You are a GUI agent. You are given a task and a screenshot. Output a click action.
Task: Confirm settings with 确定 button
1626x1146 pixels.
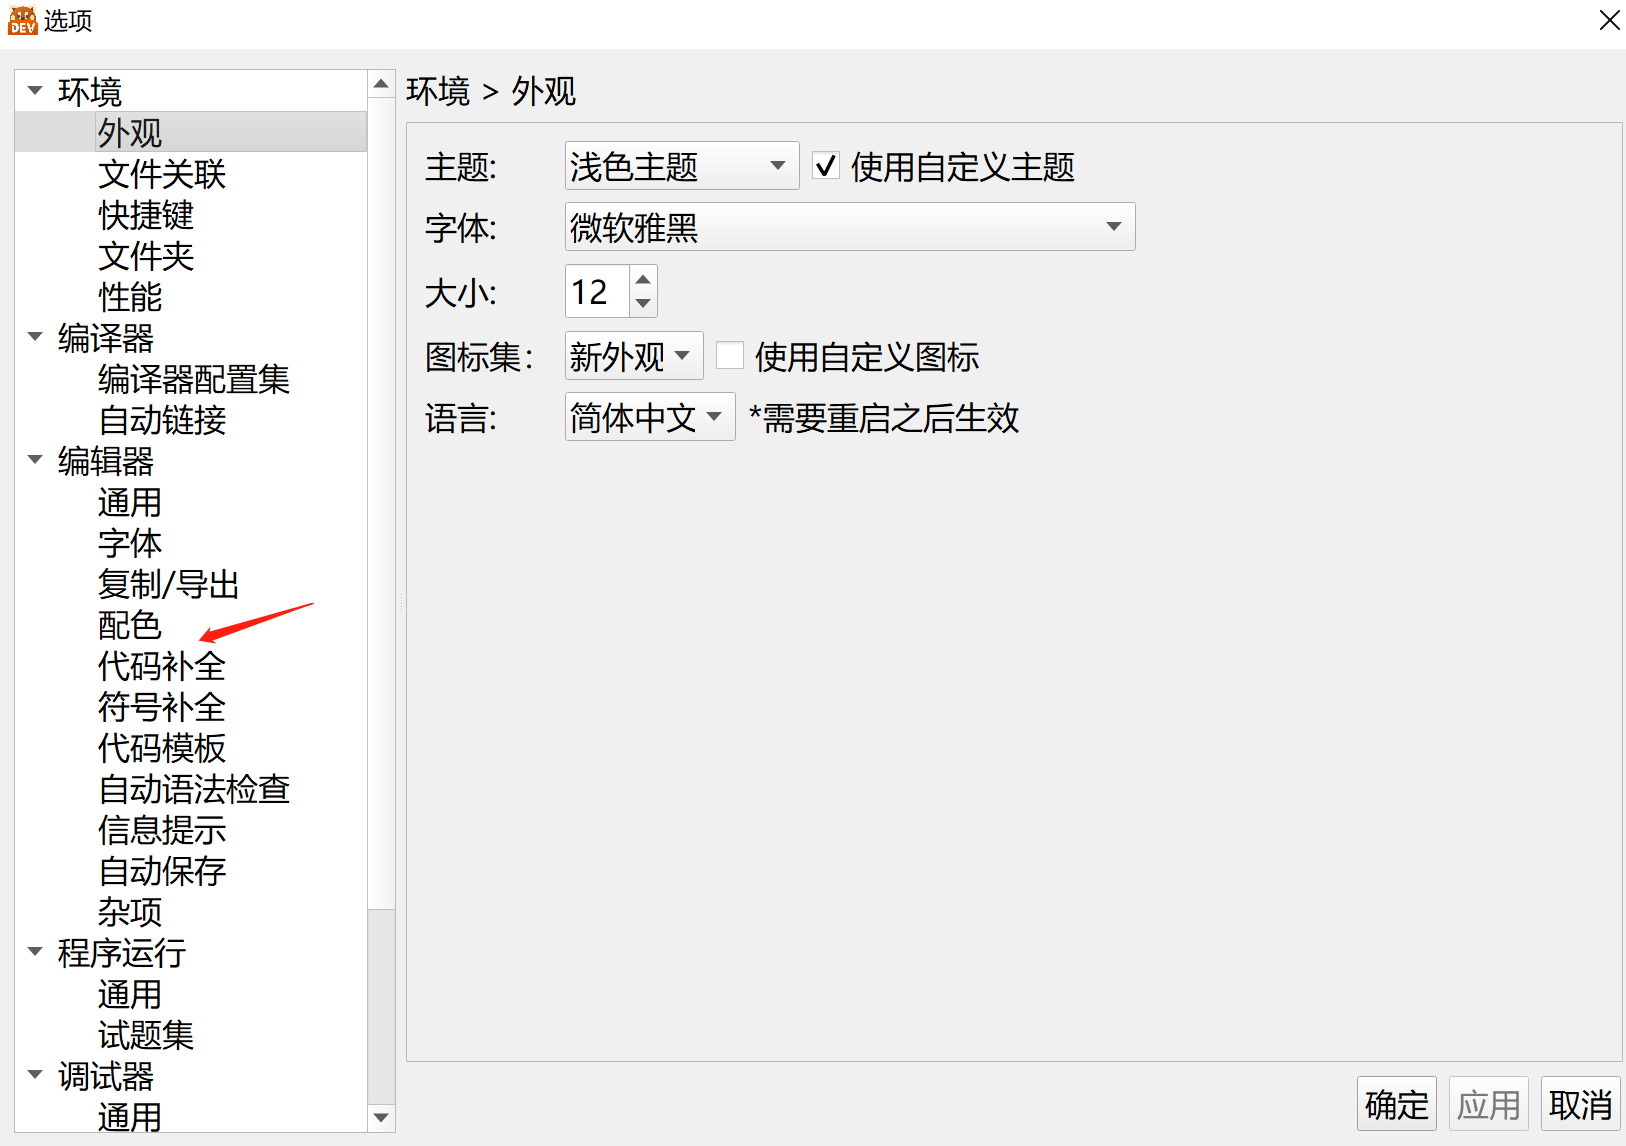(1397, 1104)
